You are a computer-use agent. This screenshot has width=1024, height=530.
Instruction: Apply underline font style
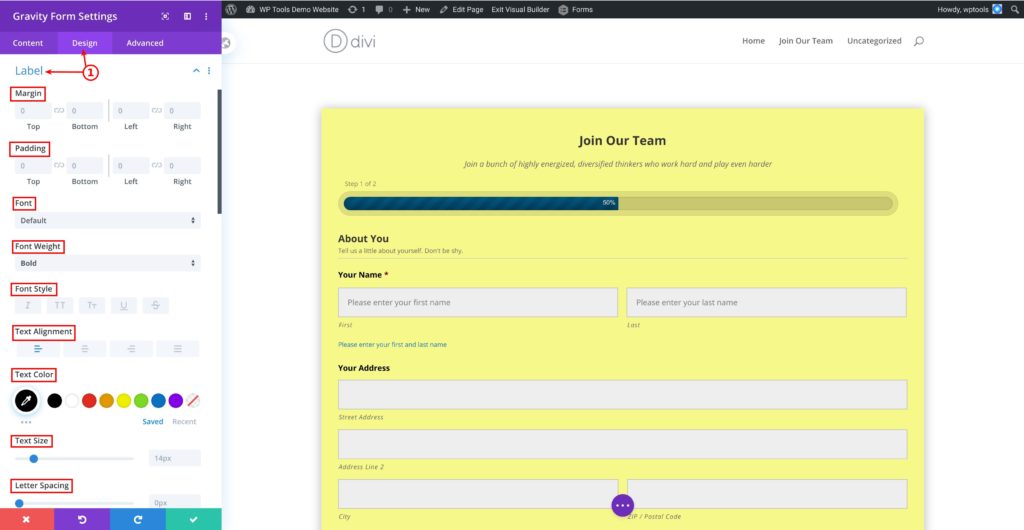pos(124,306)
